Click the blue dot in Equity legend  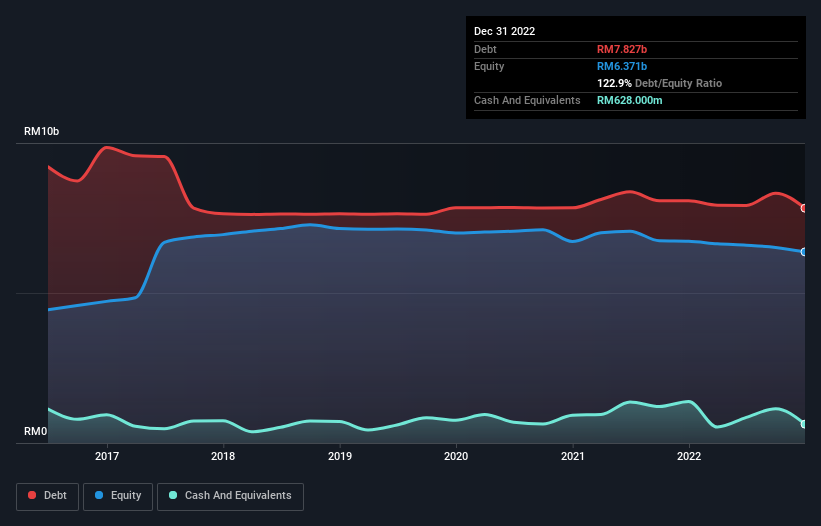tap(99, 495)
